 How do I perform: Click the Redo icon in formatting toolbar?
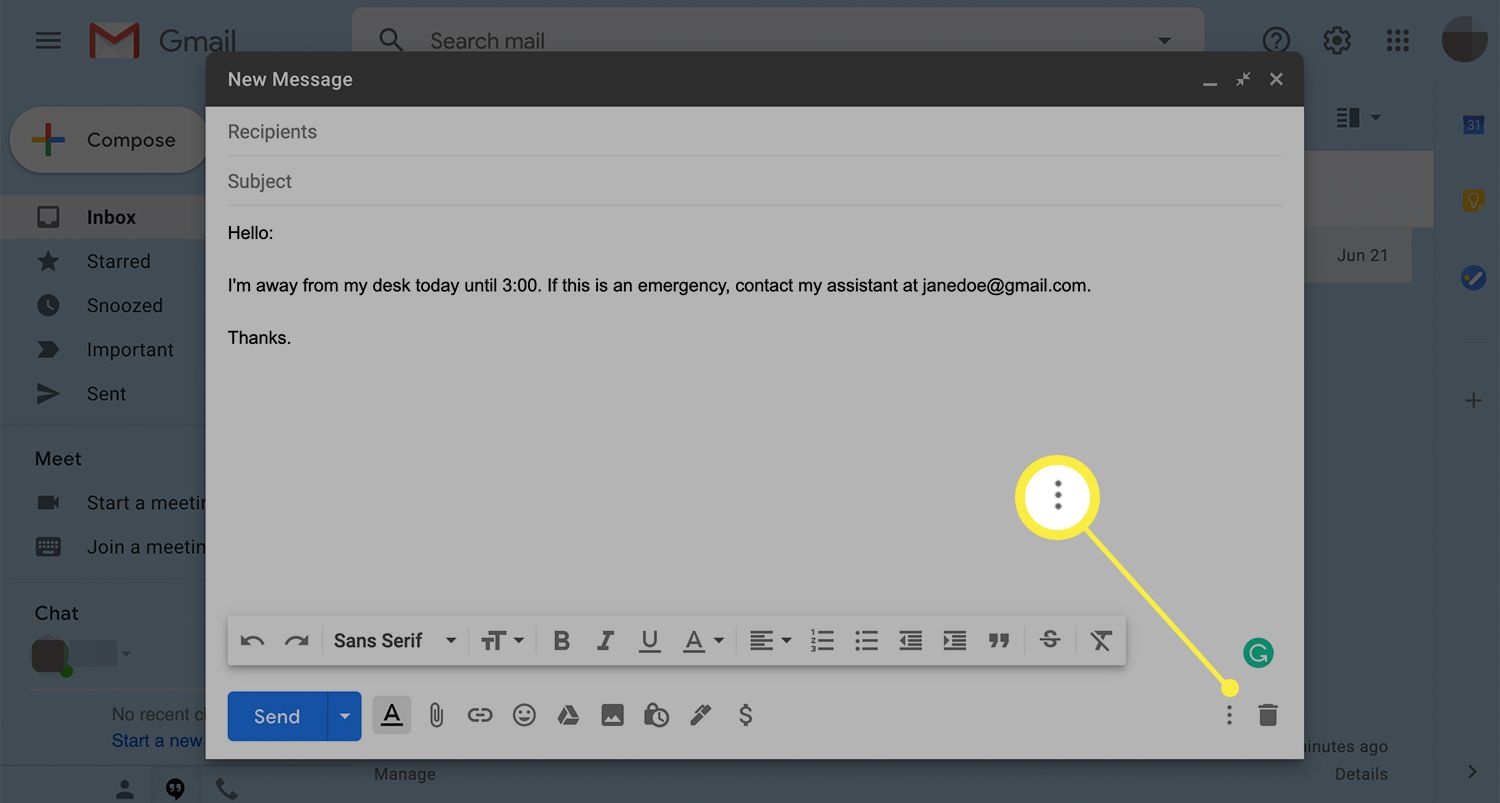point(297,641)
